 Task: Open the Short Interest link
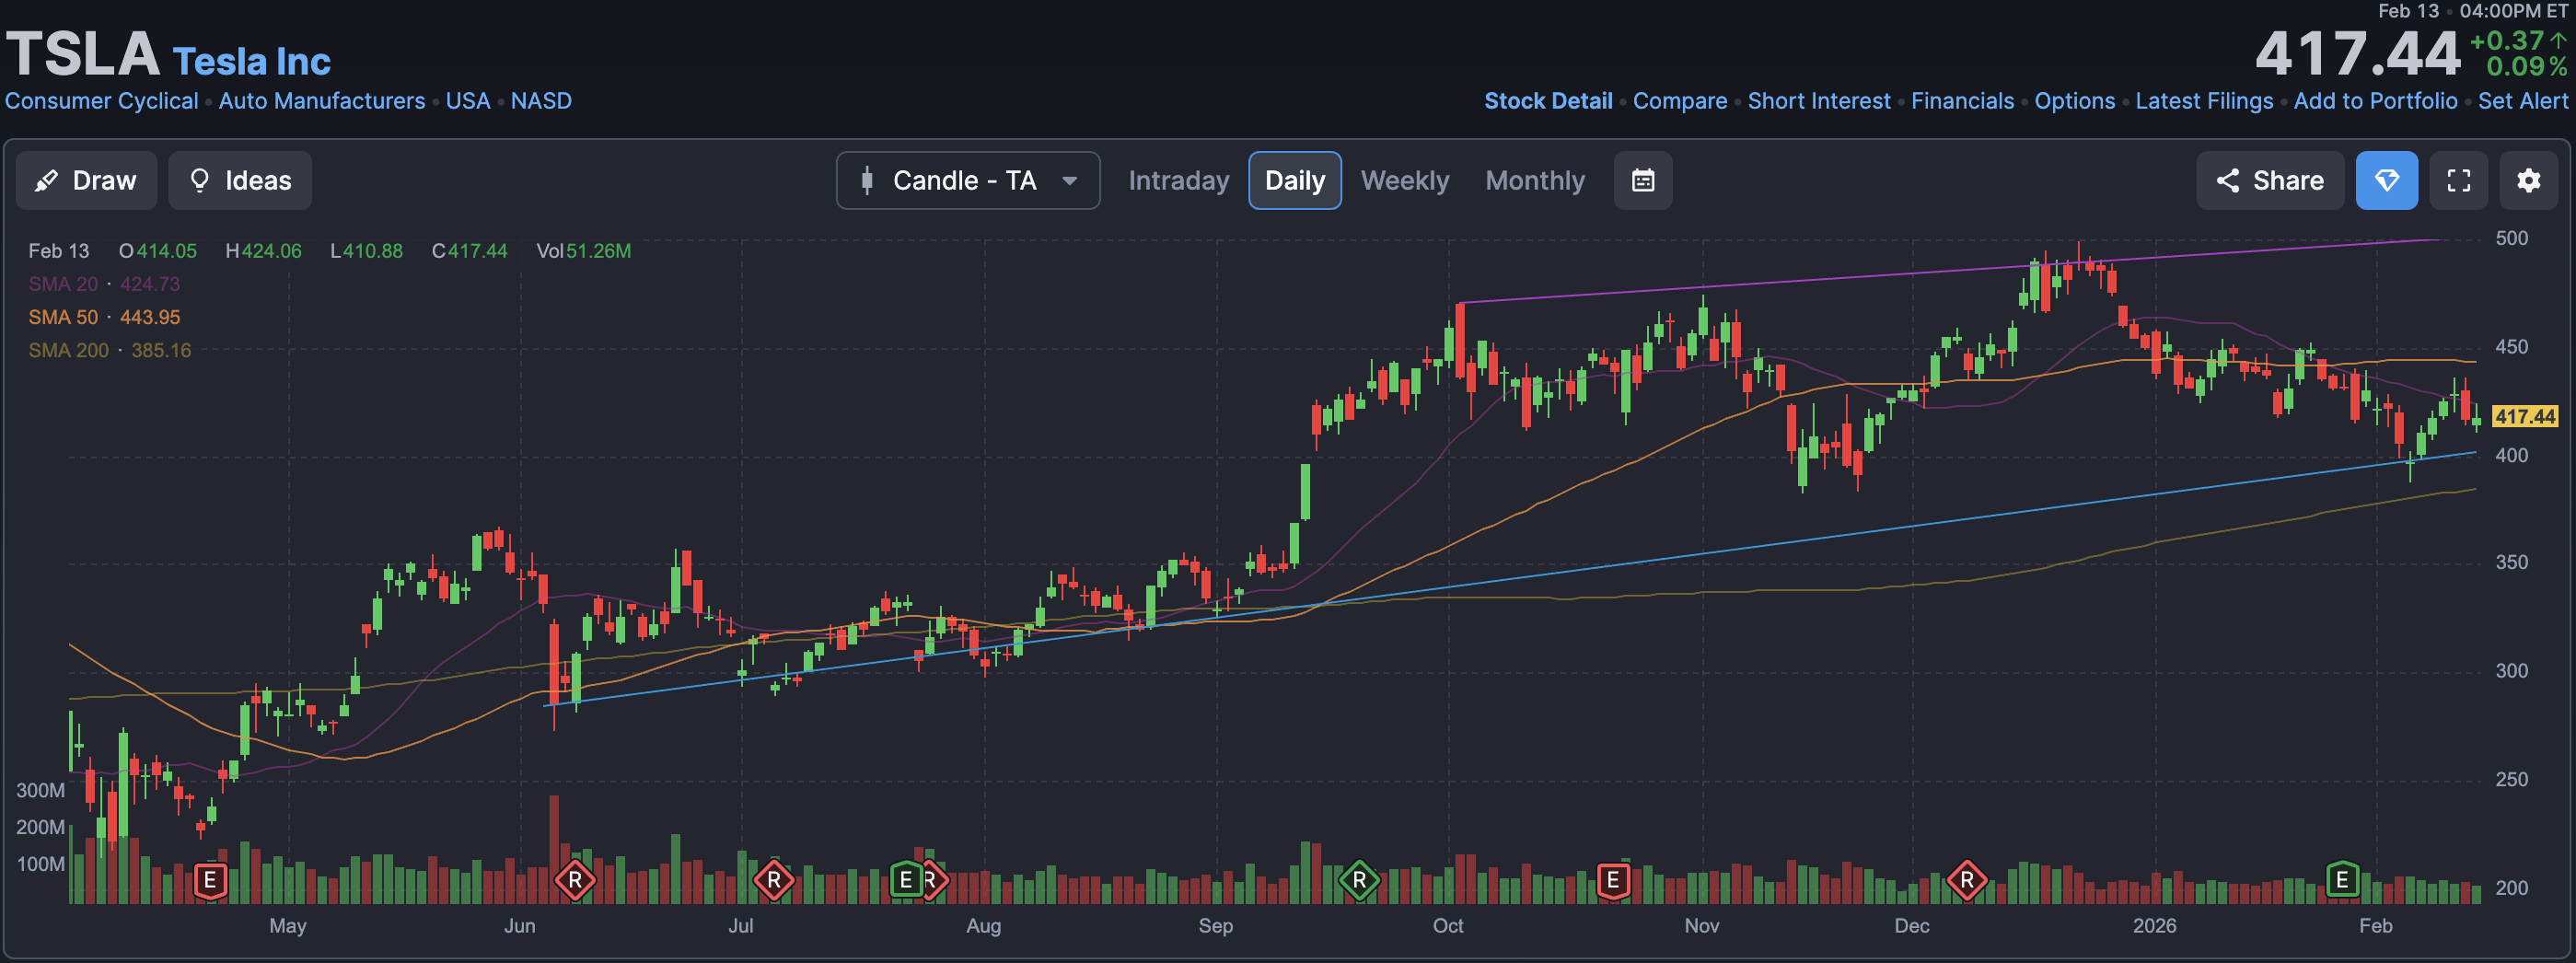tap(1819, 101)
